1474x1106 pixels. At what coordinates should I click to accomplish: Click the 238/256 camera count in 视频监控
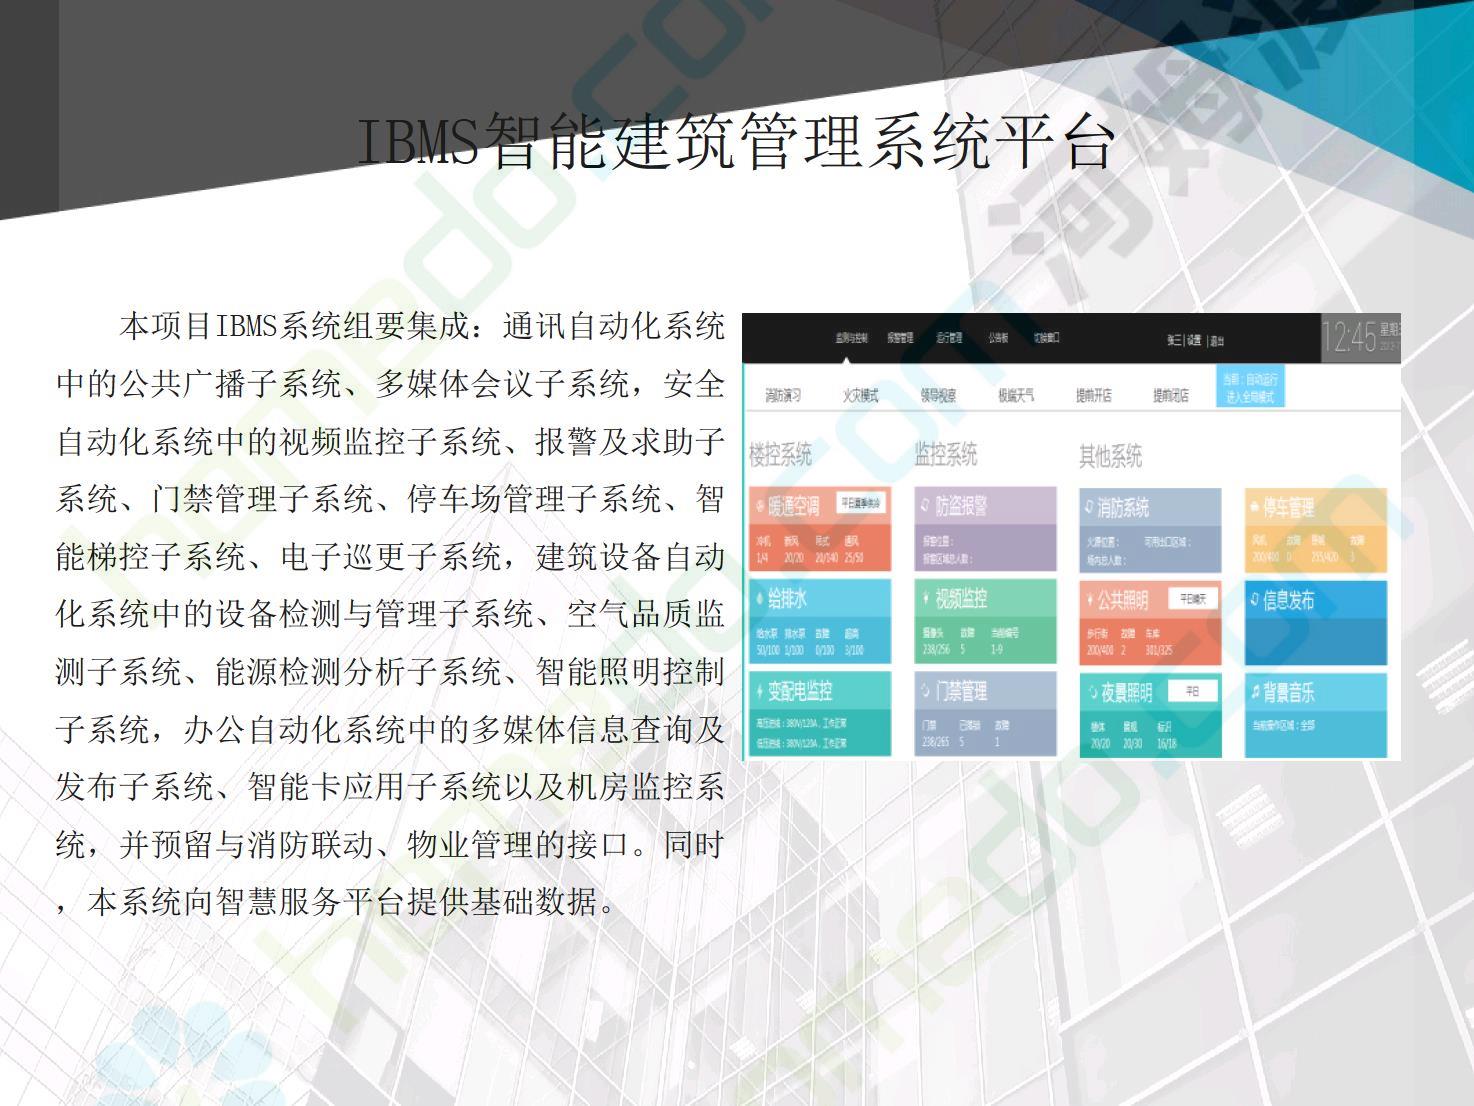click(x=936, y=649)
